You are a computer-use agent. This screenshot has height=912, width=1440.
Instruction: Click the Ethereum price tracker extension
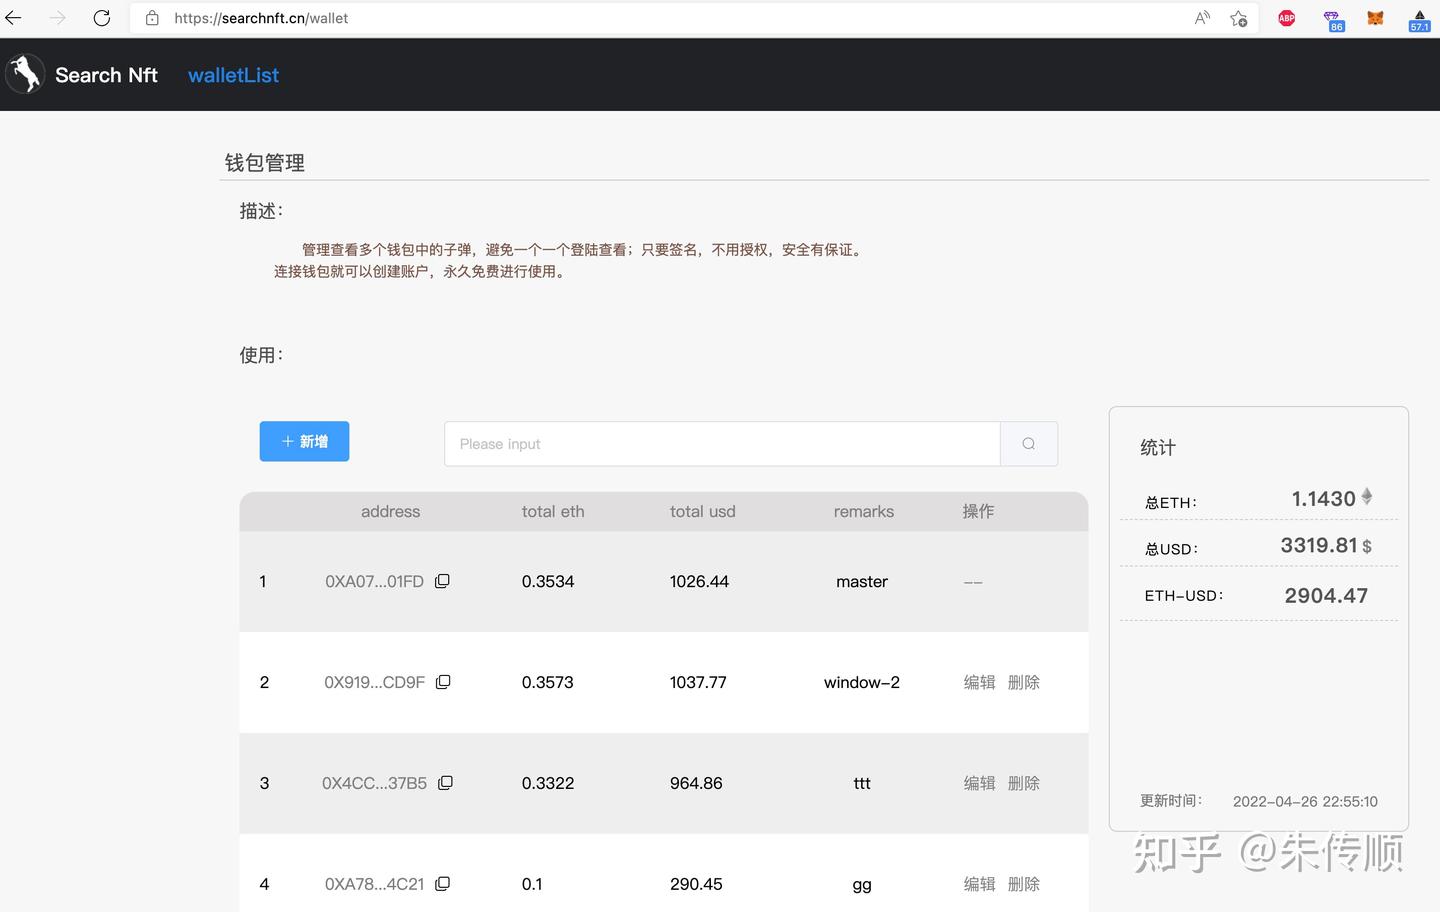coord(1419,18)
